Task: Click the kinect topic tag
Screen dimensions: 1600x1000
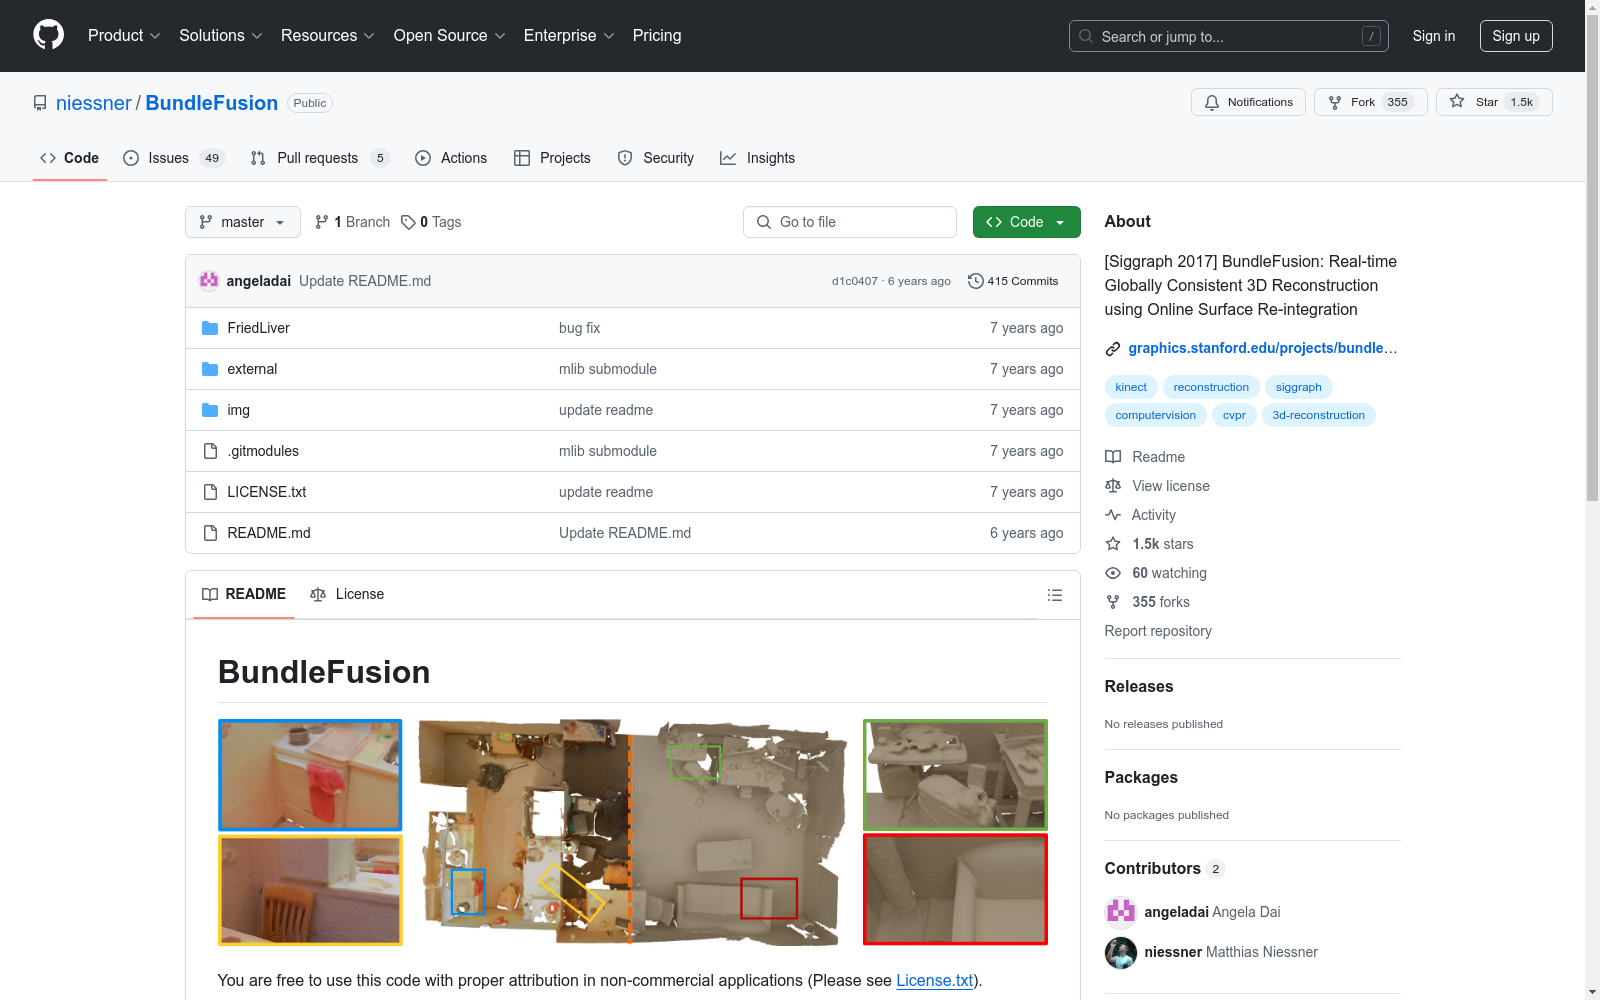Action: point(1131,387)
